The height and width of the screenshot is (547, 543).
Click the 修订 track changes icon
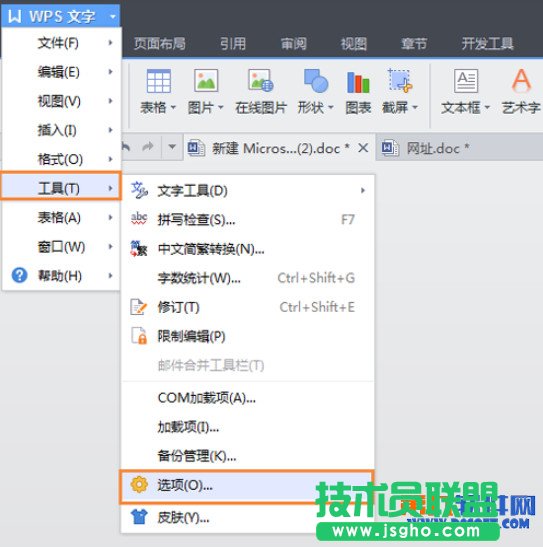138,307
